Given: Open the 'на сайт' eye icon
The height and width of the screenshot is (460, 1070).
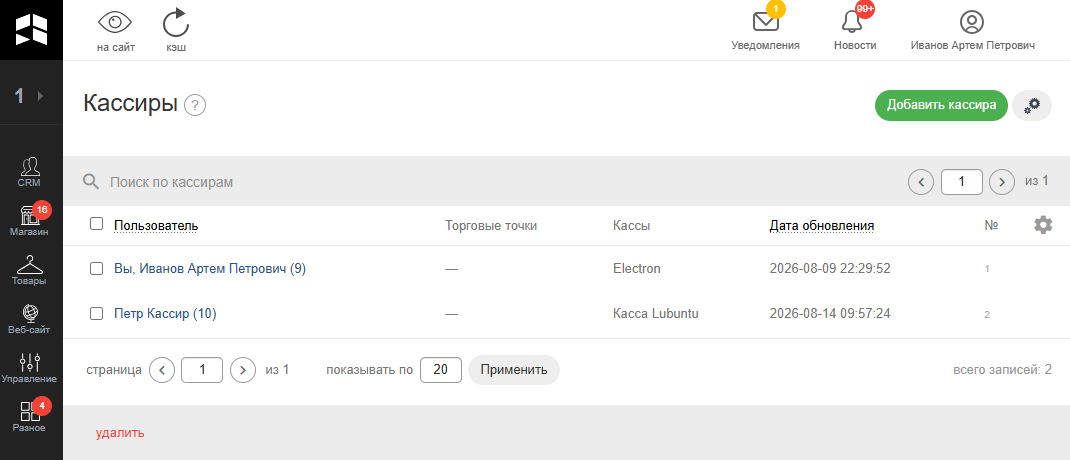Looking at the screenshot, I should click(x=115, y=23).
